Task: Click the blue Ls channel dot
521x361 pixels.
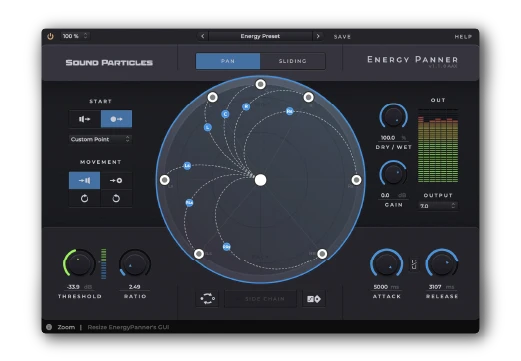Action: 187,166
